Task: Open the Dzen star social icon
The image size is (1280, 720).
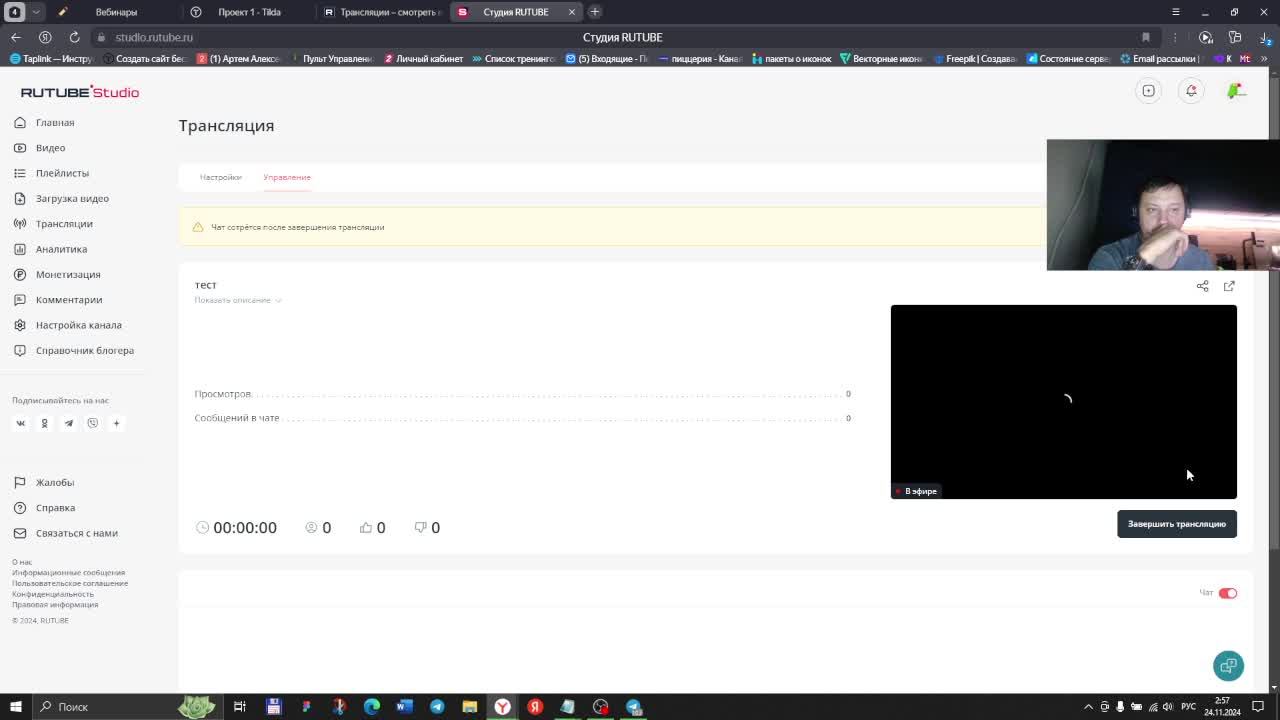Action: tap(116, 423)
